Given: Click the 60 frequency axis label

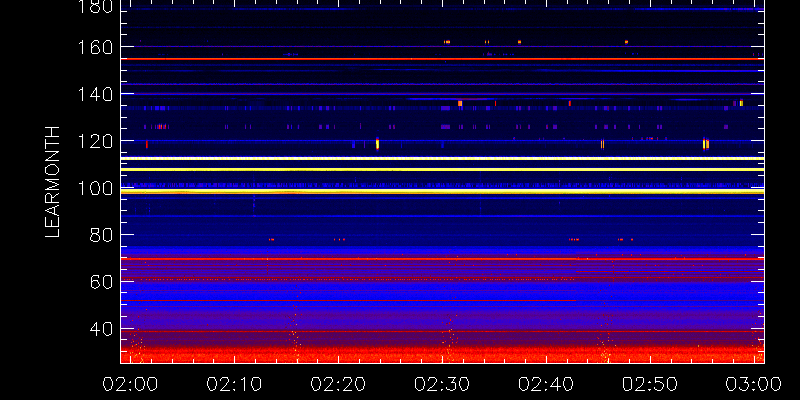Looking at the screenshot, I should click(x=102, y=282).
